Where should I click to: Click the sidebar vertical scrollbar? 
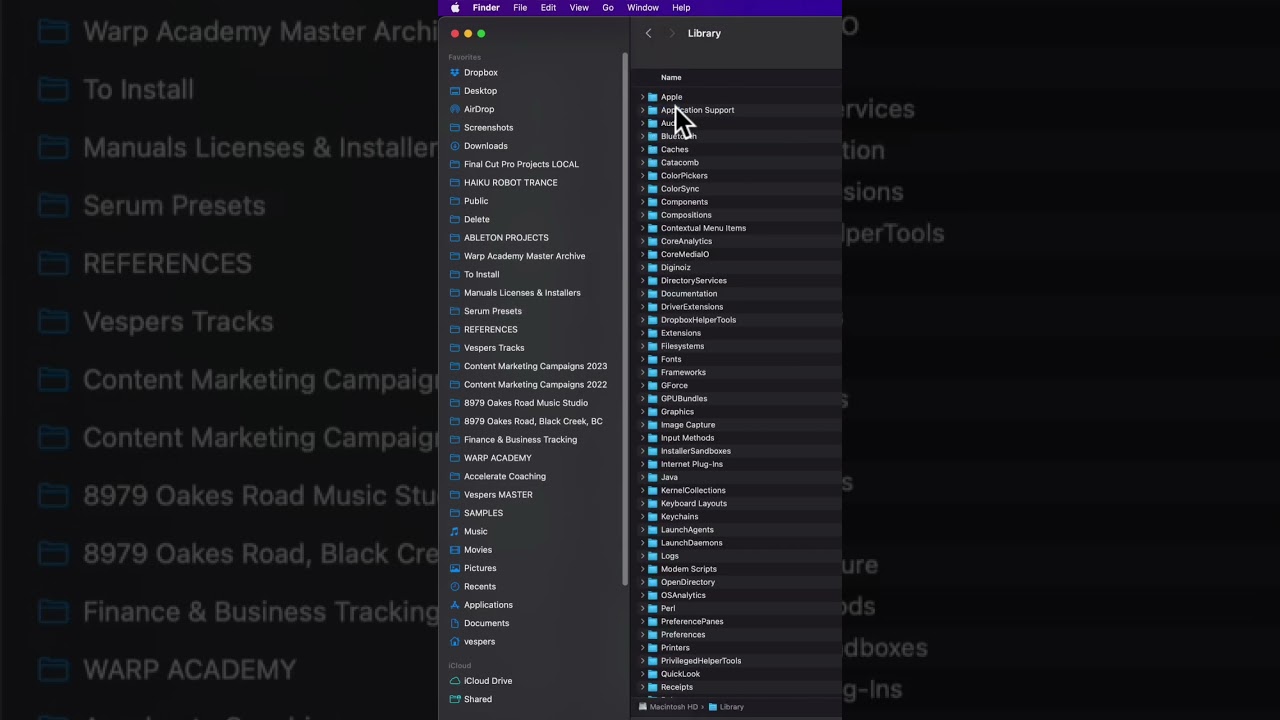pos(625,318)
